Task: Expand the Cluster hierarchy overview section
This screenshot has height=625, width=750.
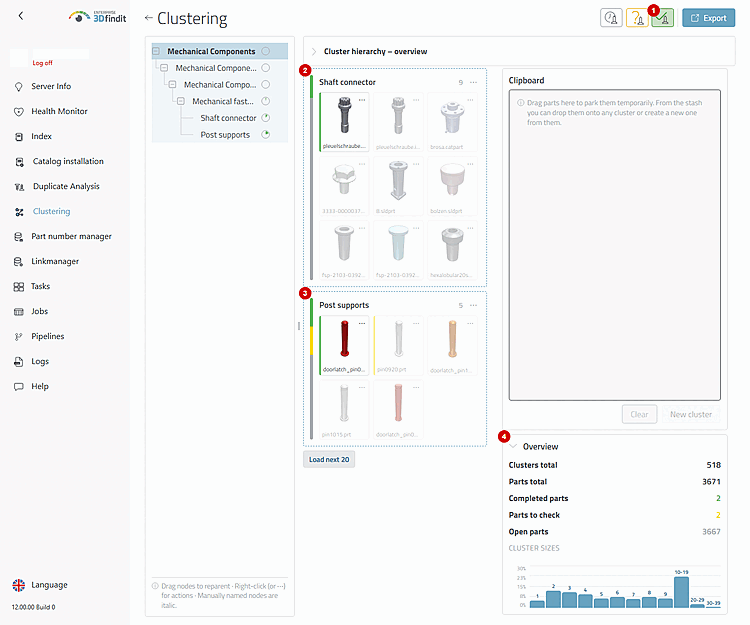Action: coord(314,52)
